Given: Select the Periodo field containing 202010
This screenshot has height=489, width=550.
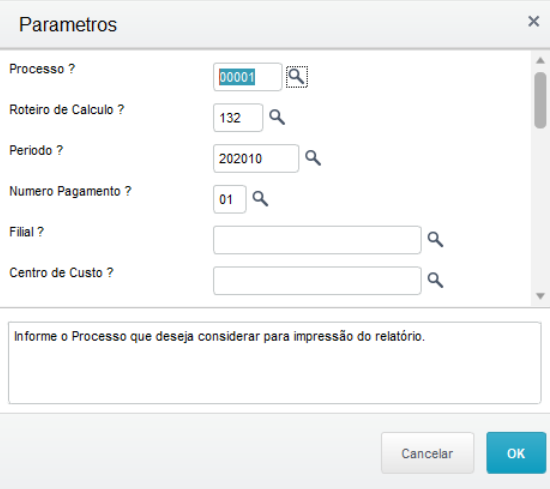Looking at the screenshot, I should (x=256, y=158).
